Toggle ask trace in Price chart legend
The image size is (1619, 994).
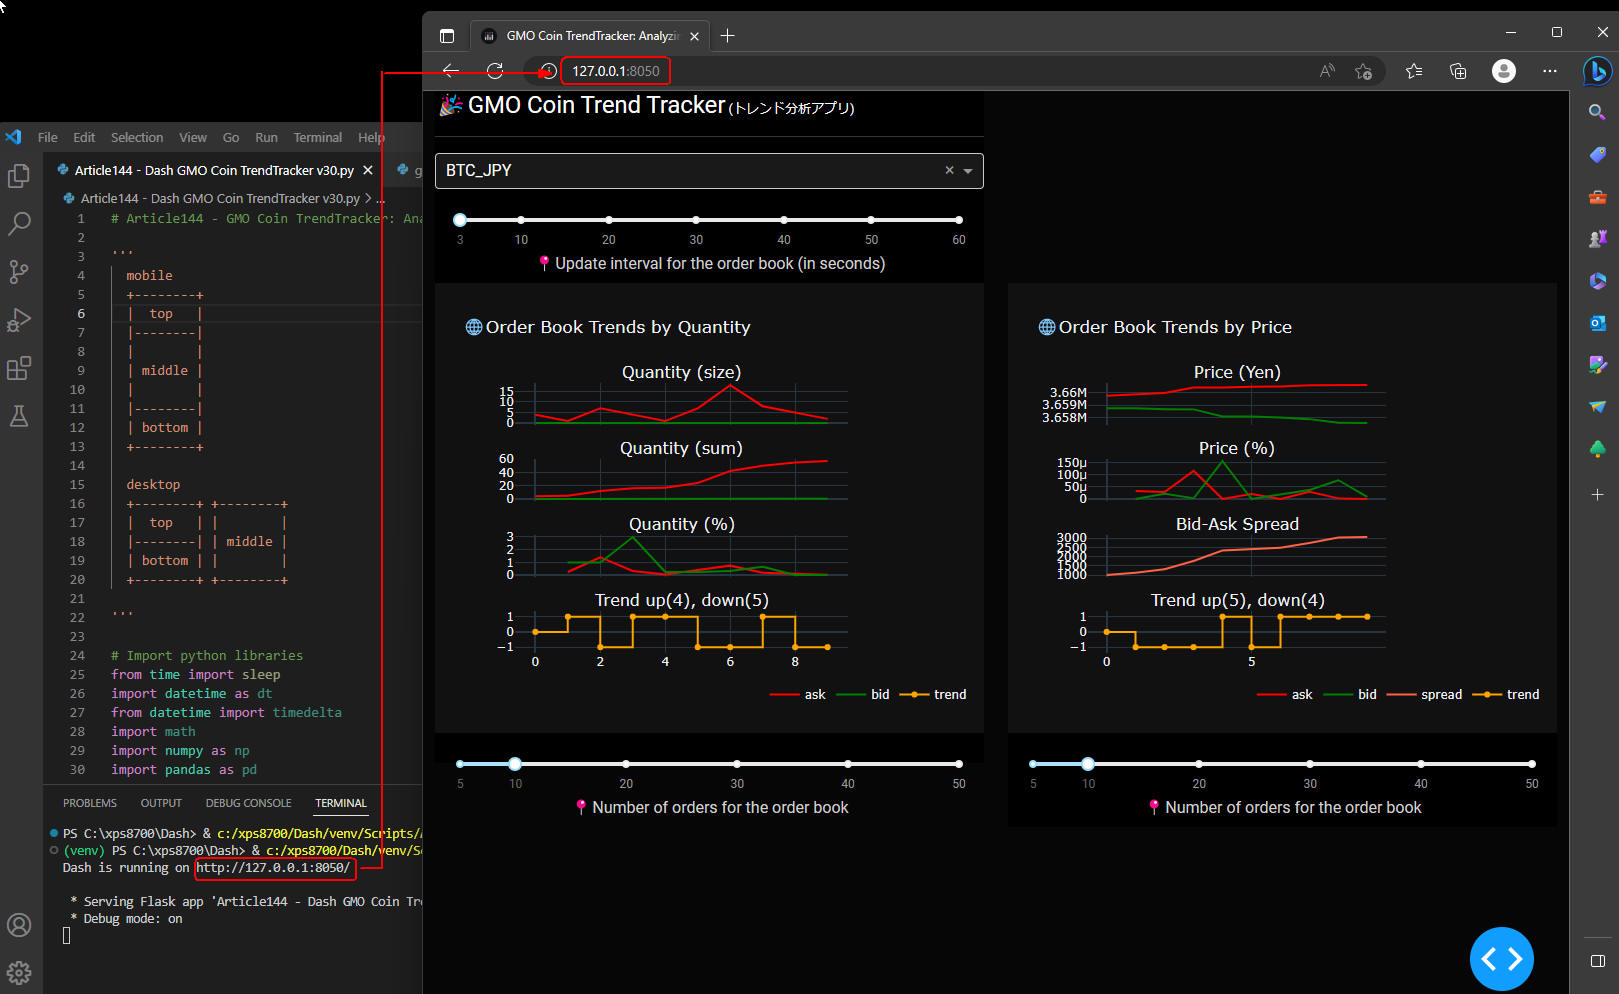[1285, 694]
